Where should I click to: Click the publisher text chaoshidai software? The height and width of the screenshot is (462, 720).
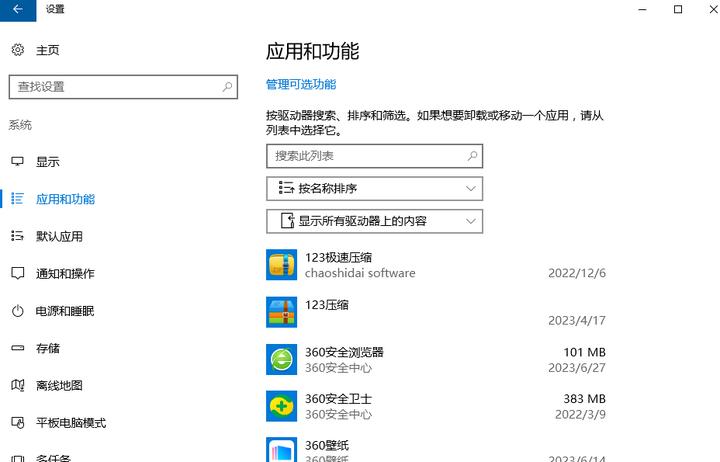(x=360, y=273)
